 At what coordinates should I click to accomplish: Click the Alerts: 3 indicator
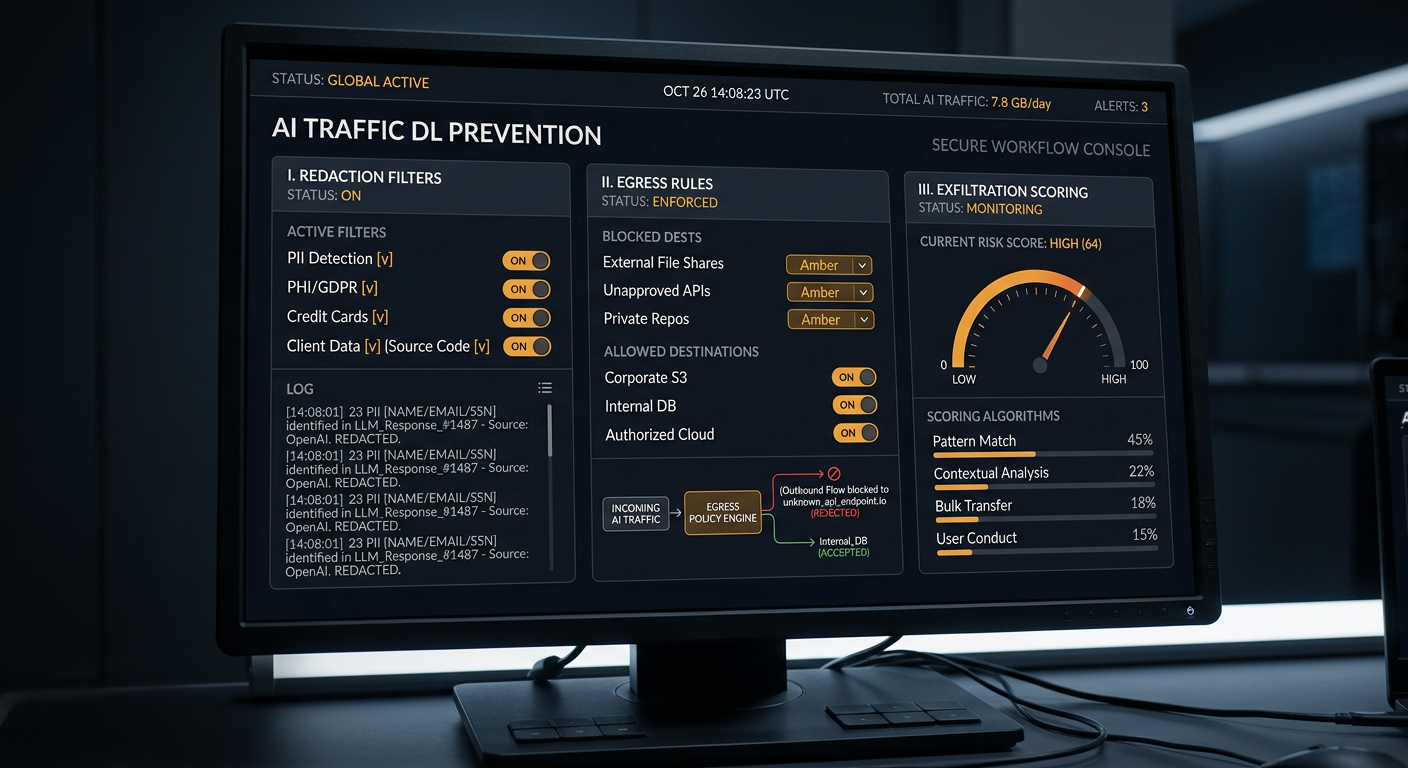tap(1120, 106)
